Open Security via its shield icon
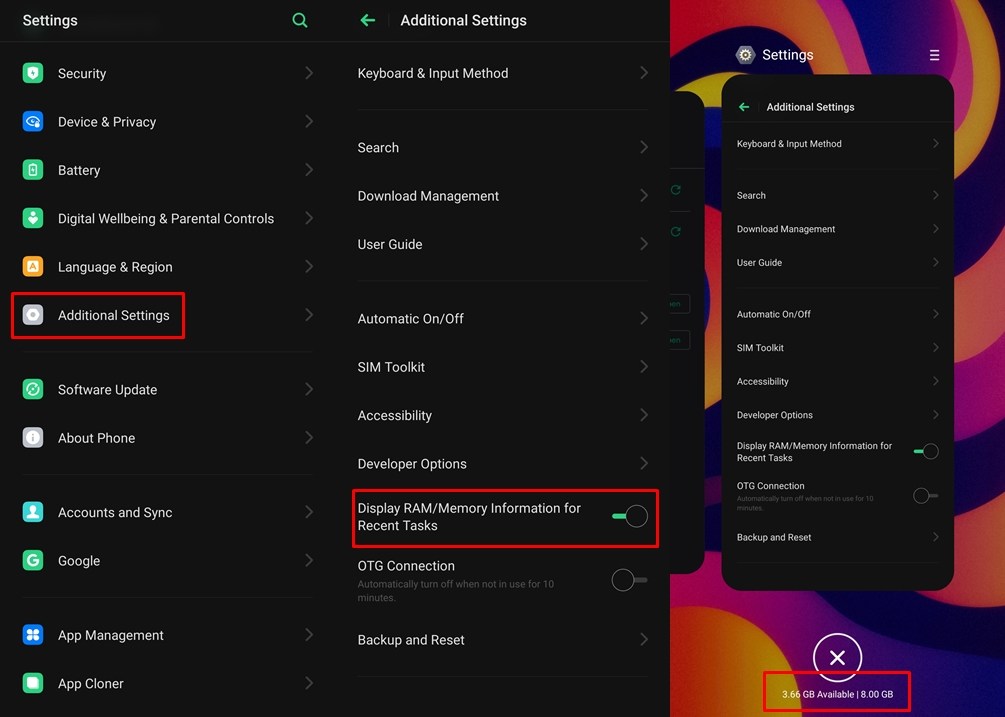Image resolution: width=1005 pixels, height=717 pixels. [33, 73]
